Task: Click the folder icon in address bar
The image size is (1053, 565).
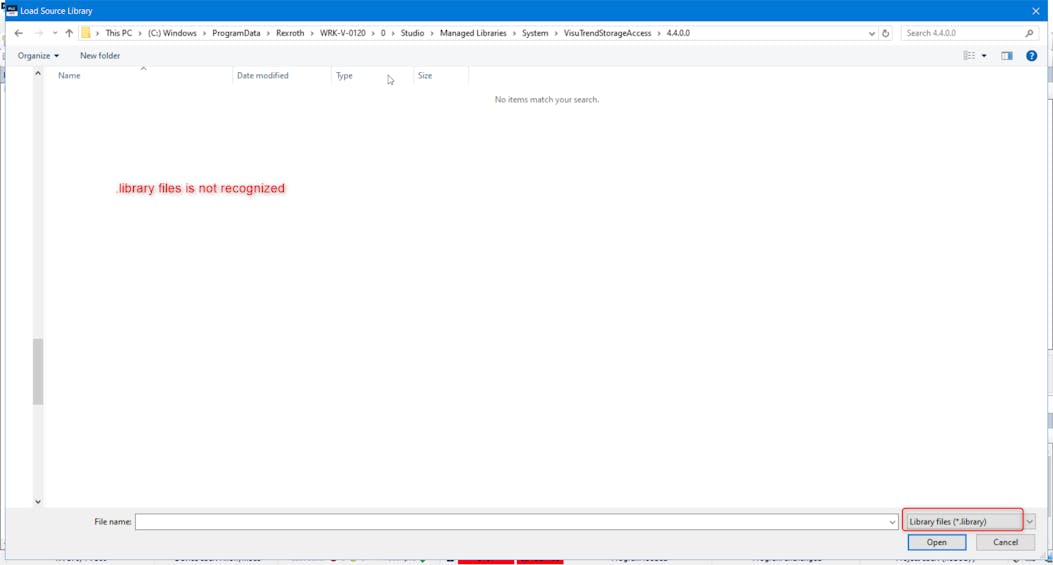Action: coord(86,33)
